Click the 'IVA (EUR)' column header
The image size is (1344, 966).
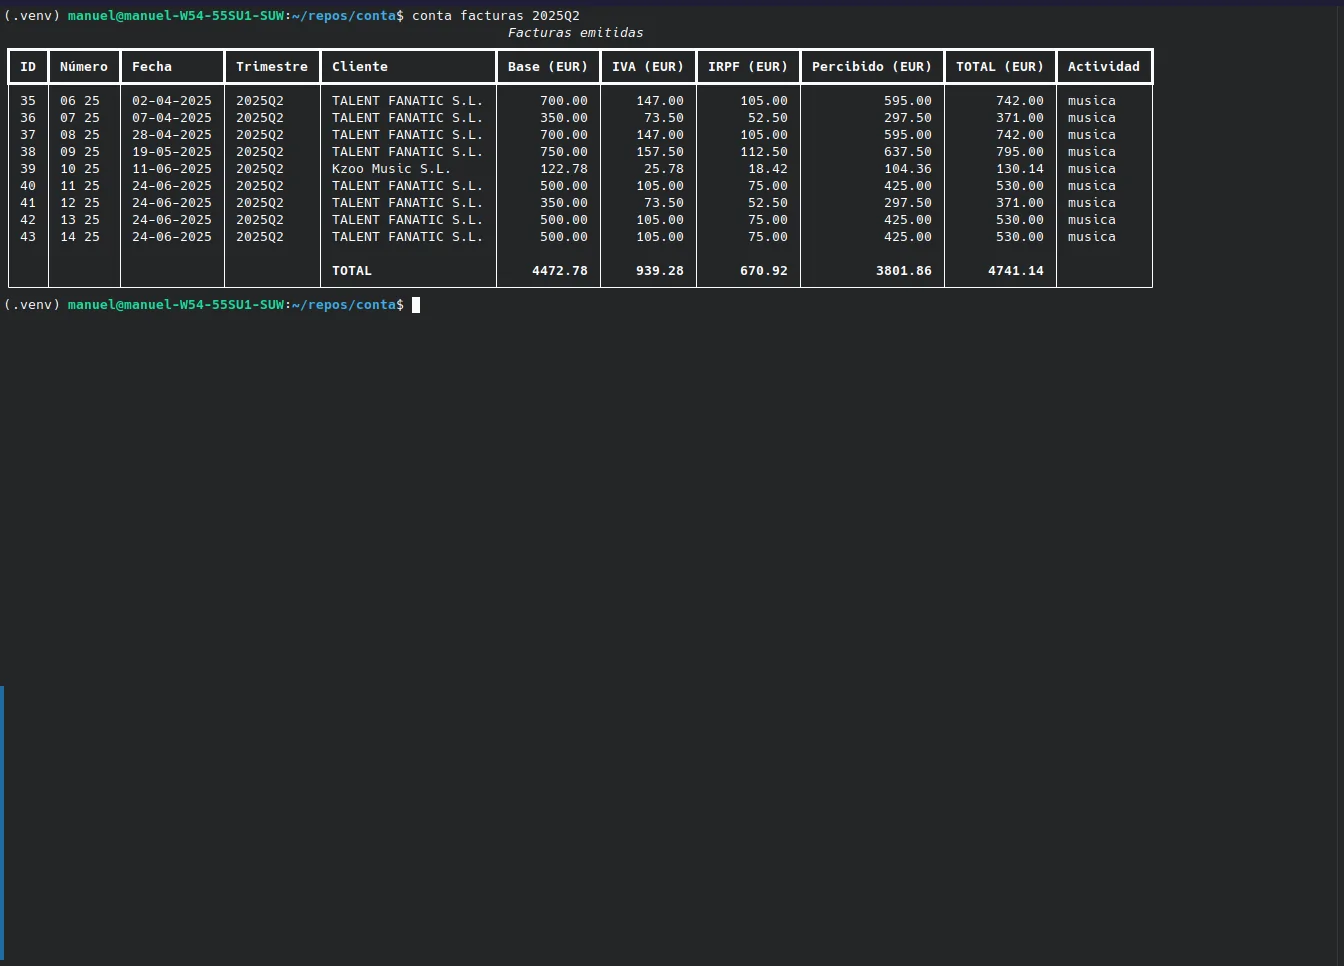tap(647, 67)
